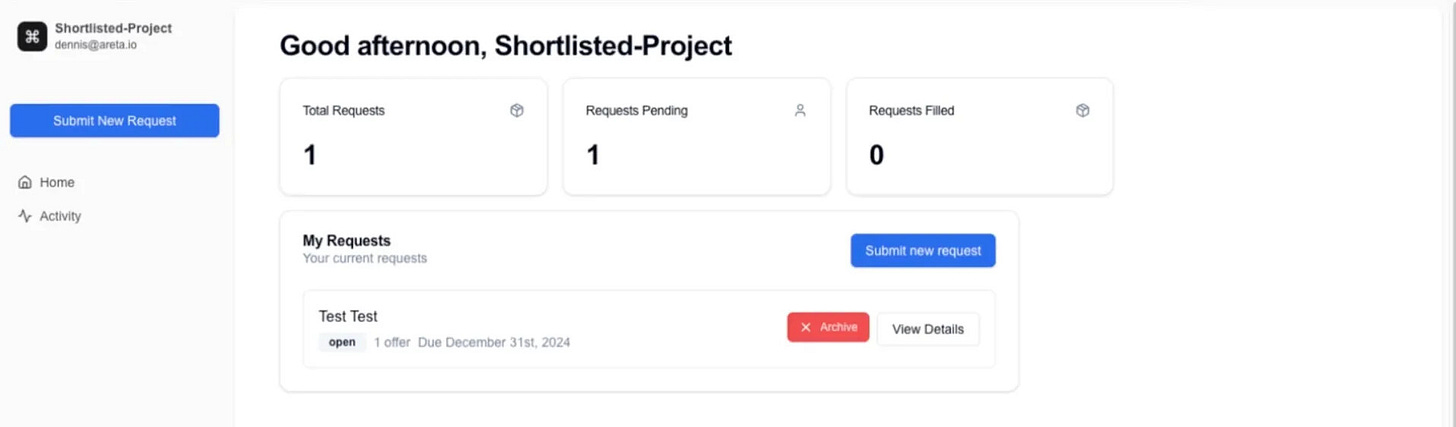Image resolution: width=1456 pixels, height=427 pixels.
Task: Click the X icon on Archive button
Action: pos(806,327)
